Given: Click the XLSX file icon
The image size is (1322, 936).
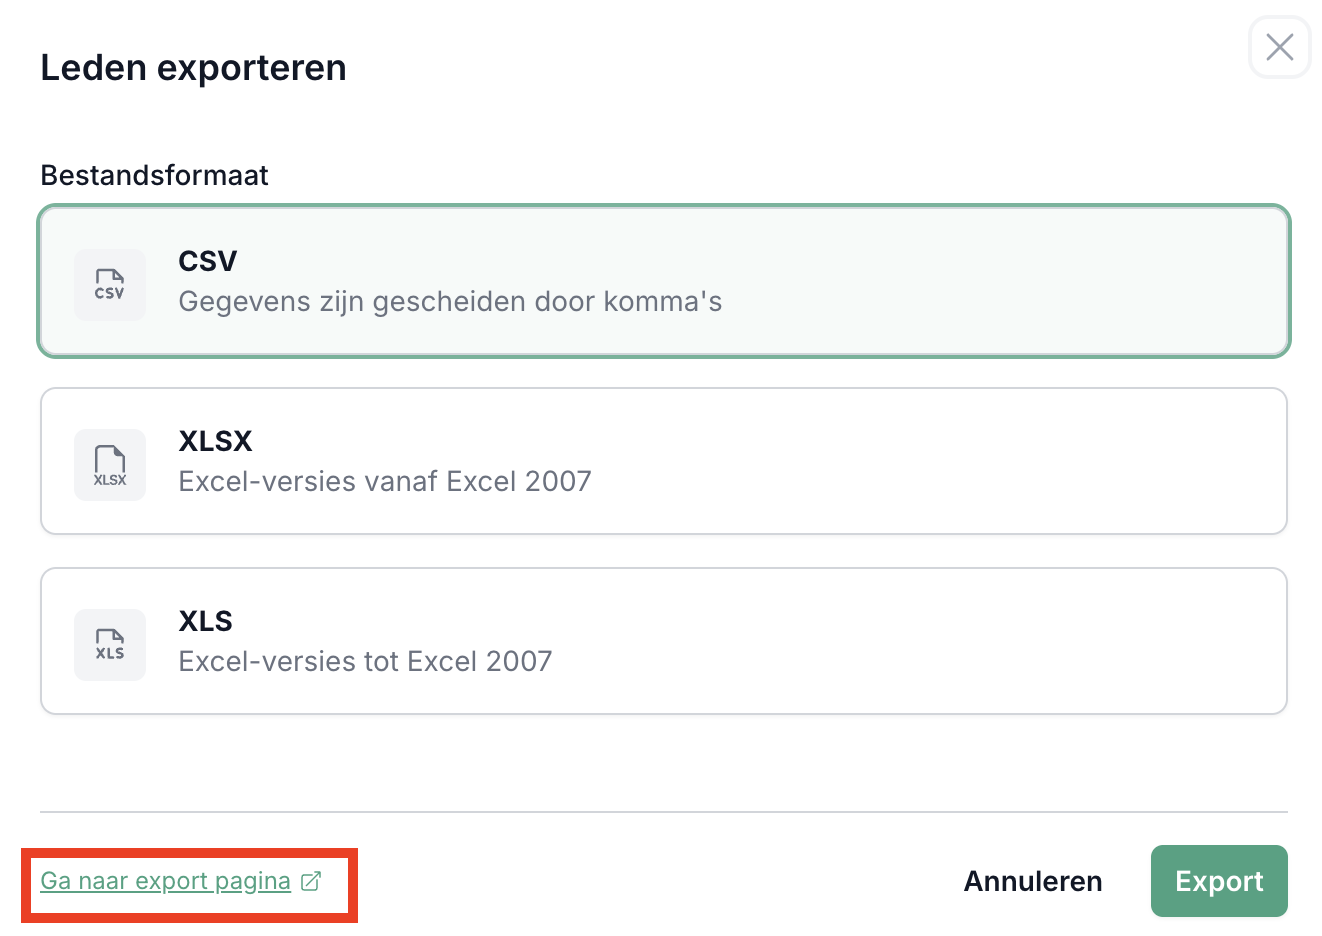Looking at the screenshot, I should [x=110, y=465].
